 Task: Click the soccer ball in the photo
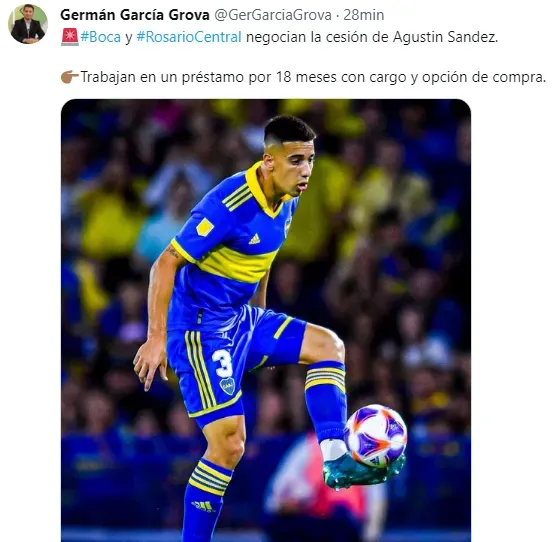tap(376, 435)
